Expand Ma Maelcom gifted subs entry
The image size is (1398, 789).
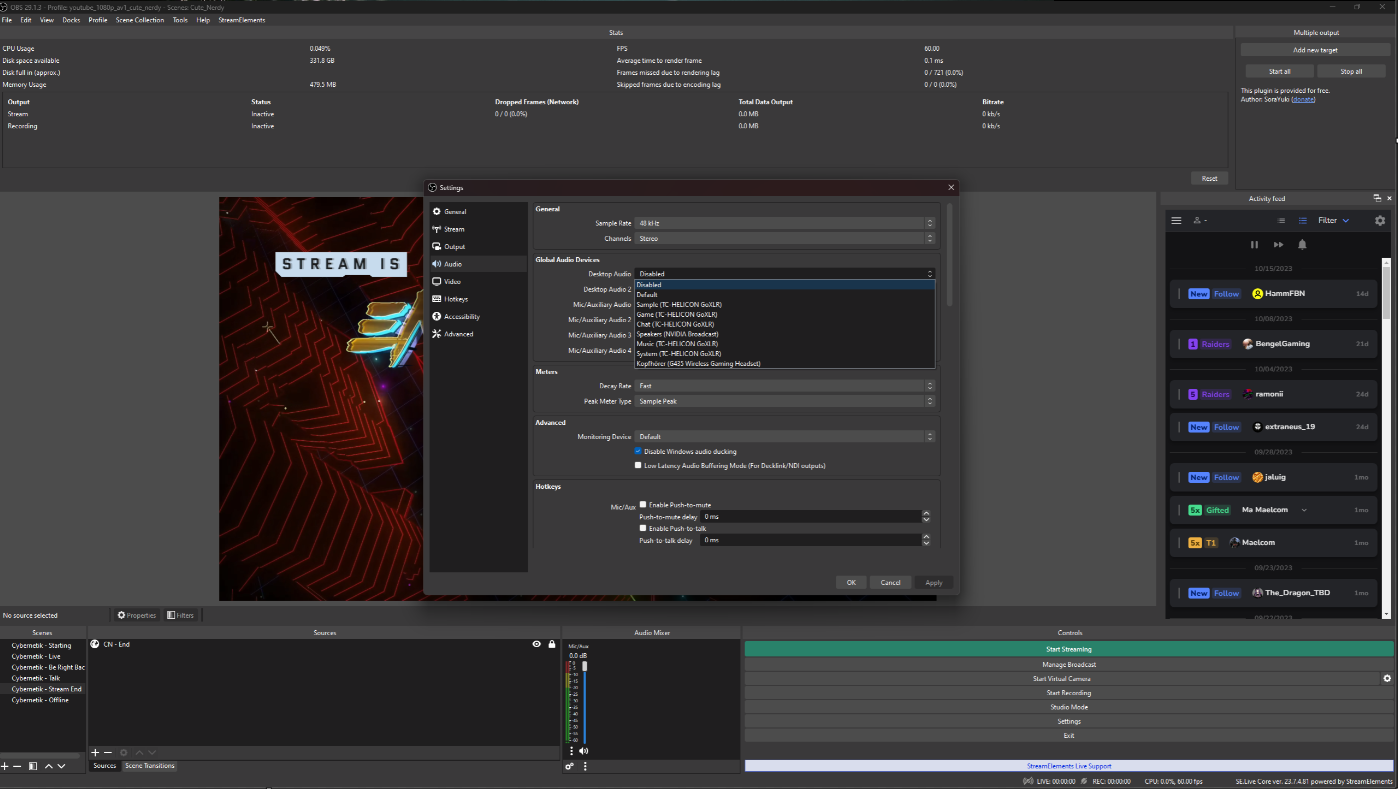pyautogui.click(x=1303, y=510)
